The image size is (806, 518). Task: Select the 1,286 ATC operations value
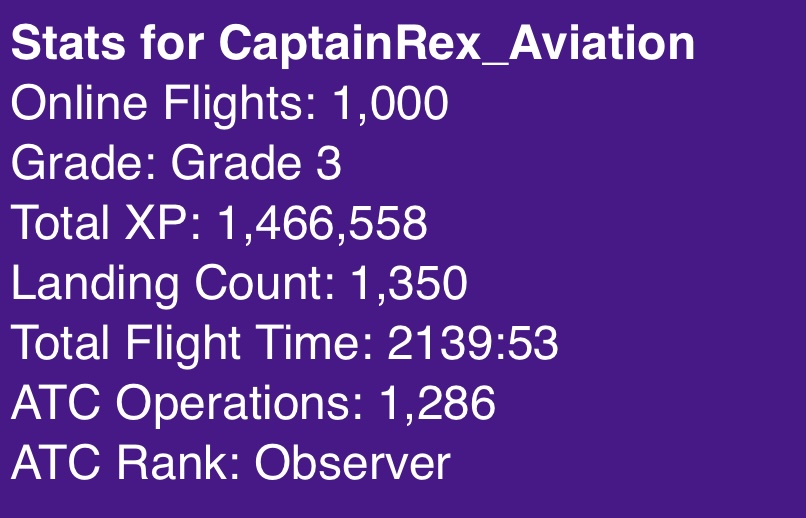point(437,403)
